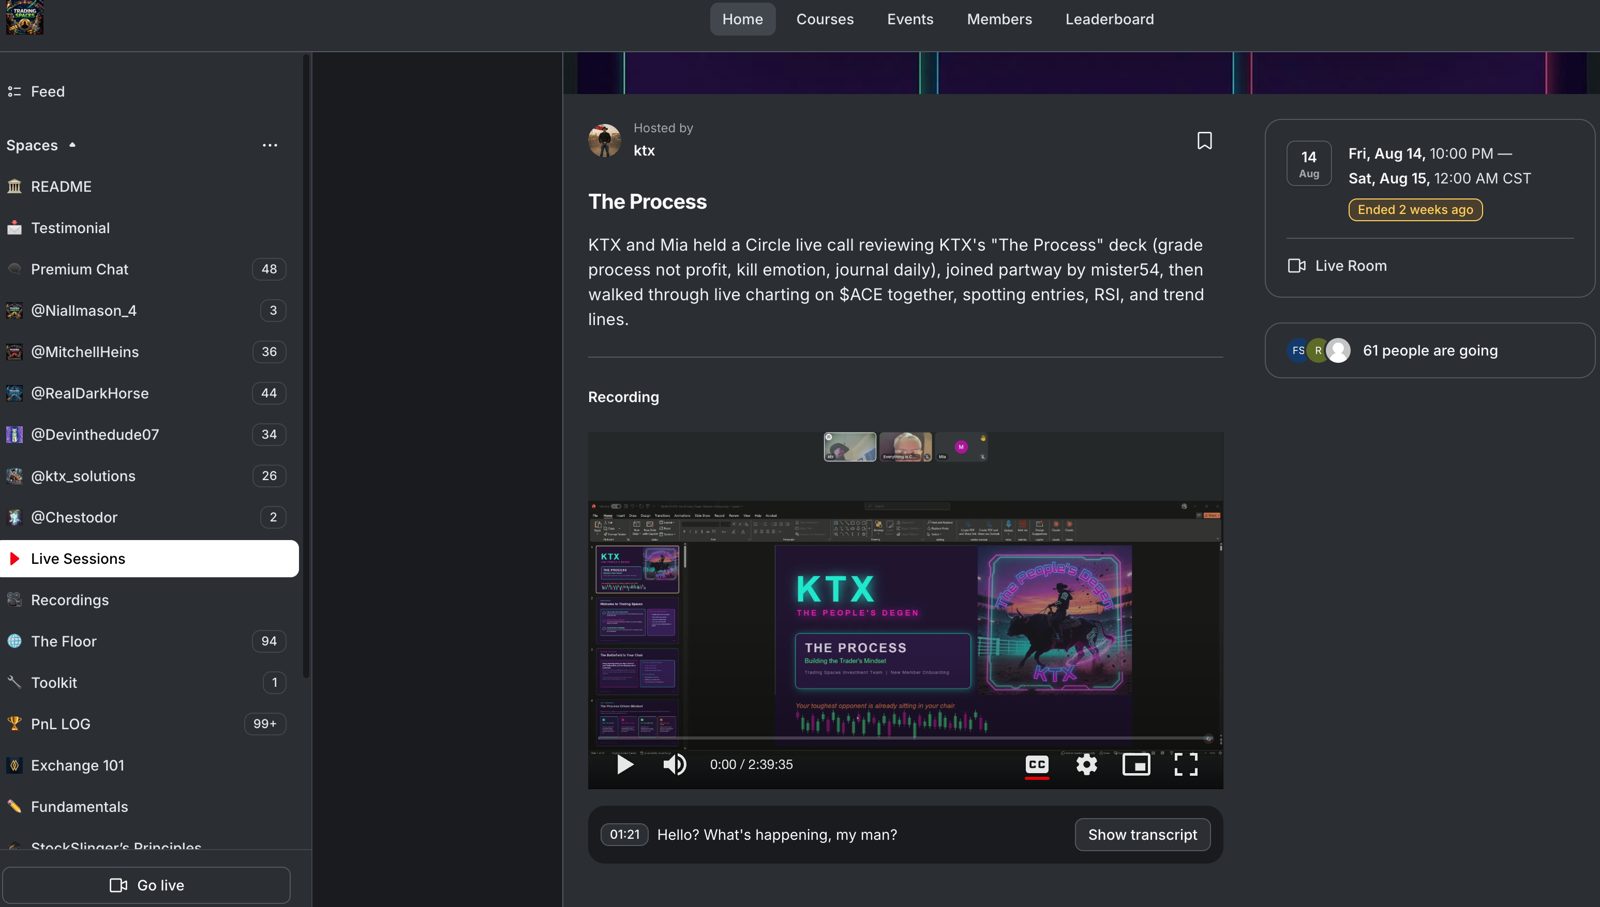
Task: Click the Go live button
Action: tap(146, 885)
